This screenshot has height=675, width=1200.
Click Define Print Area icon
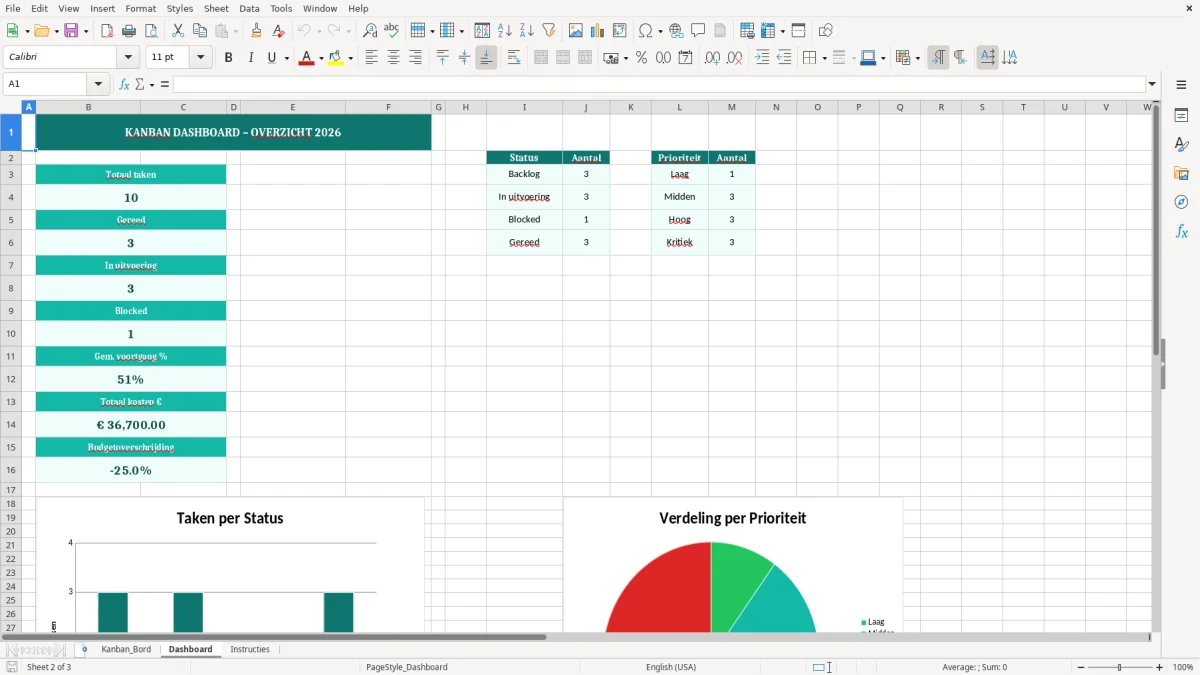pyautogui.click(x=747, y=31)
